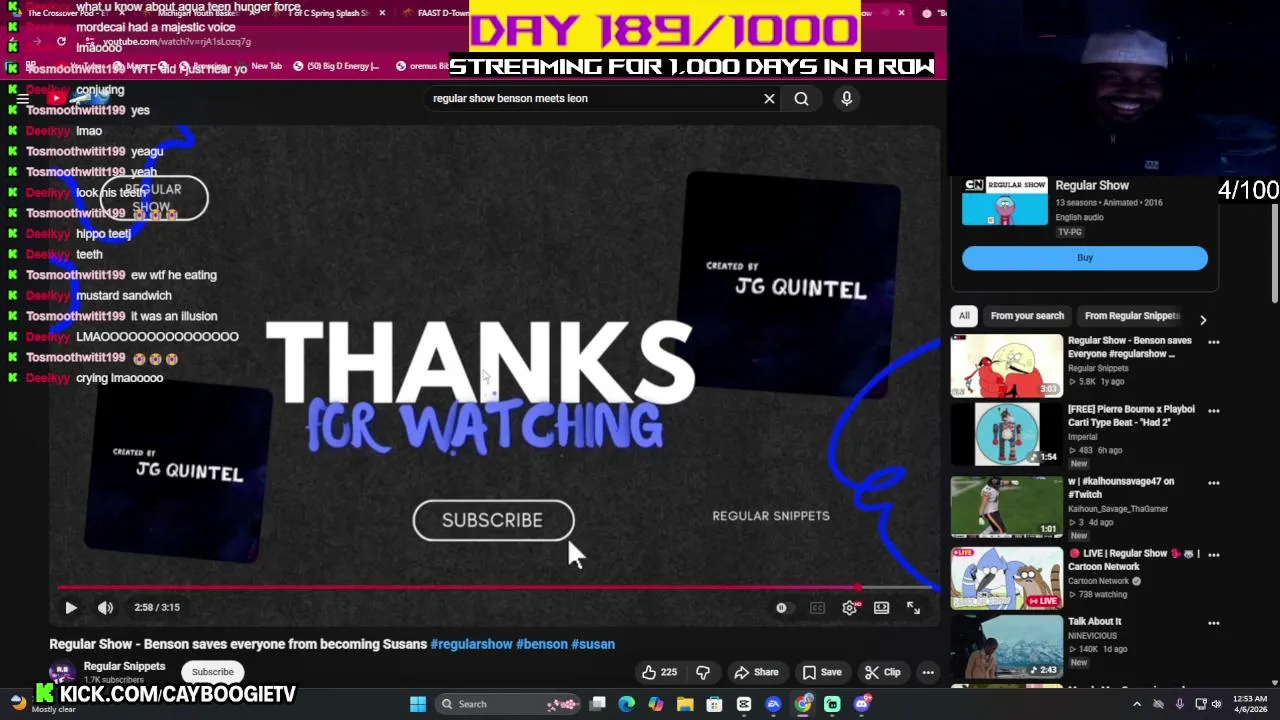Open options for 'Benson saves Everyone' suggestion

(x=1214, y=342)
